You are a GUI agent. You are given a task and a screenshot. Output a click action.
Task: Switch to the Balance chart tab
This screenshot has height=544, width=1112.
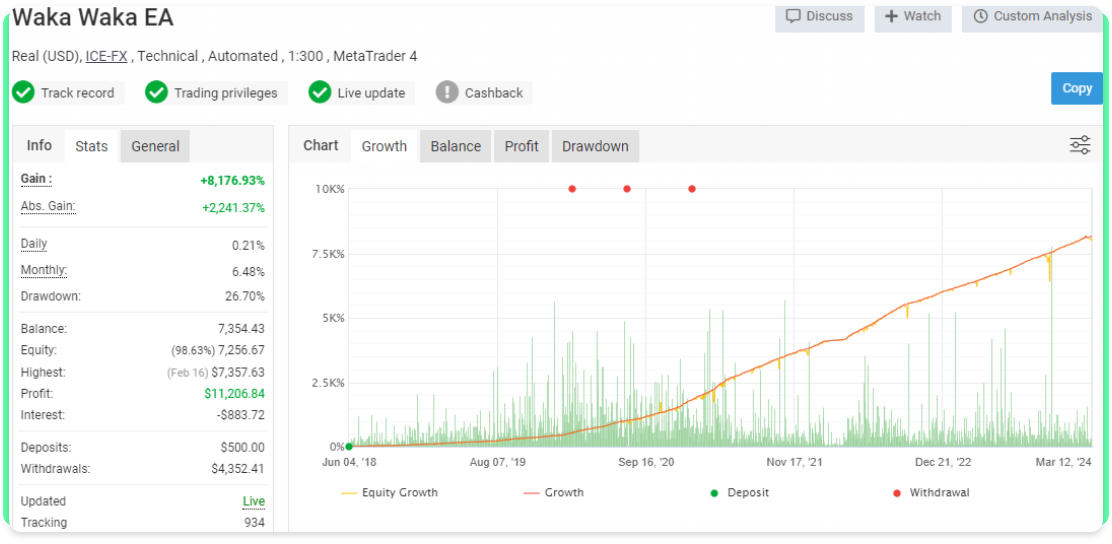[455, 146]
